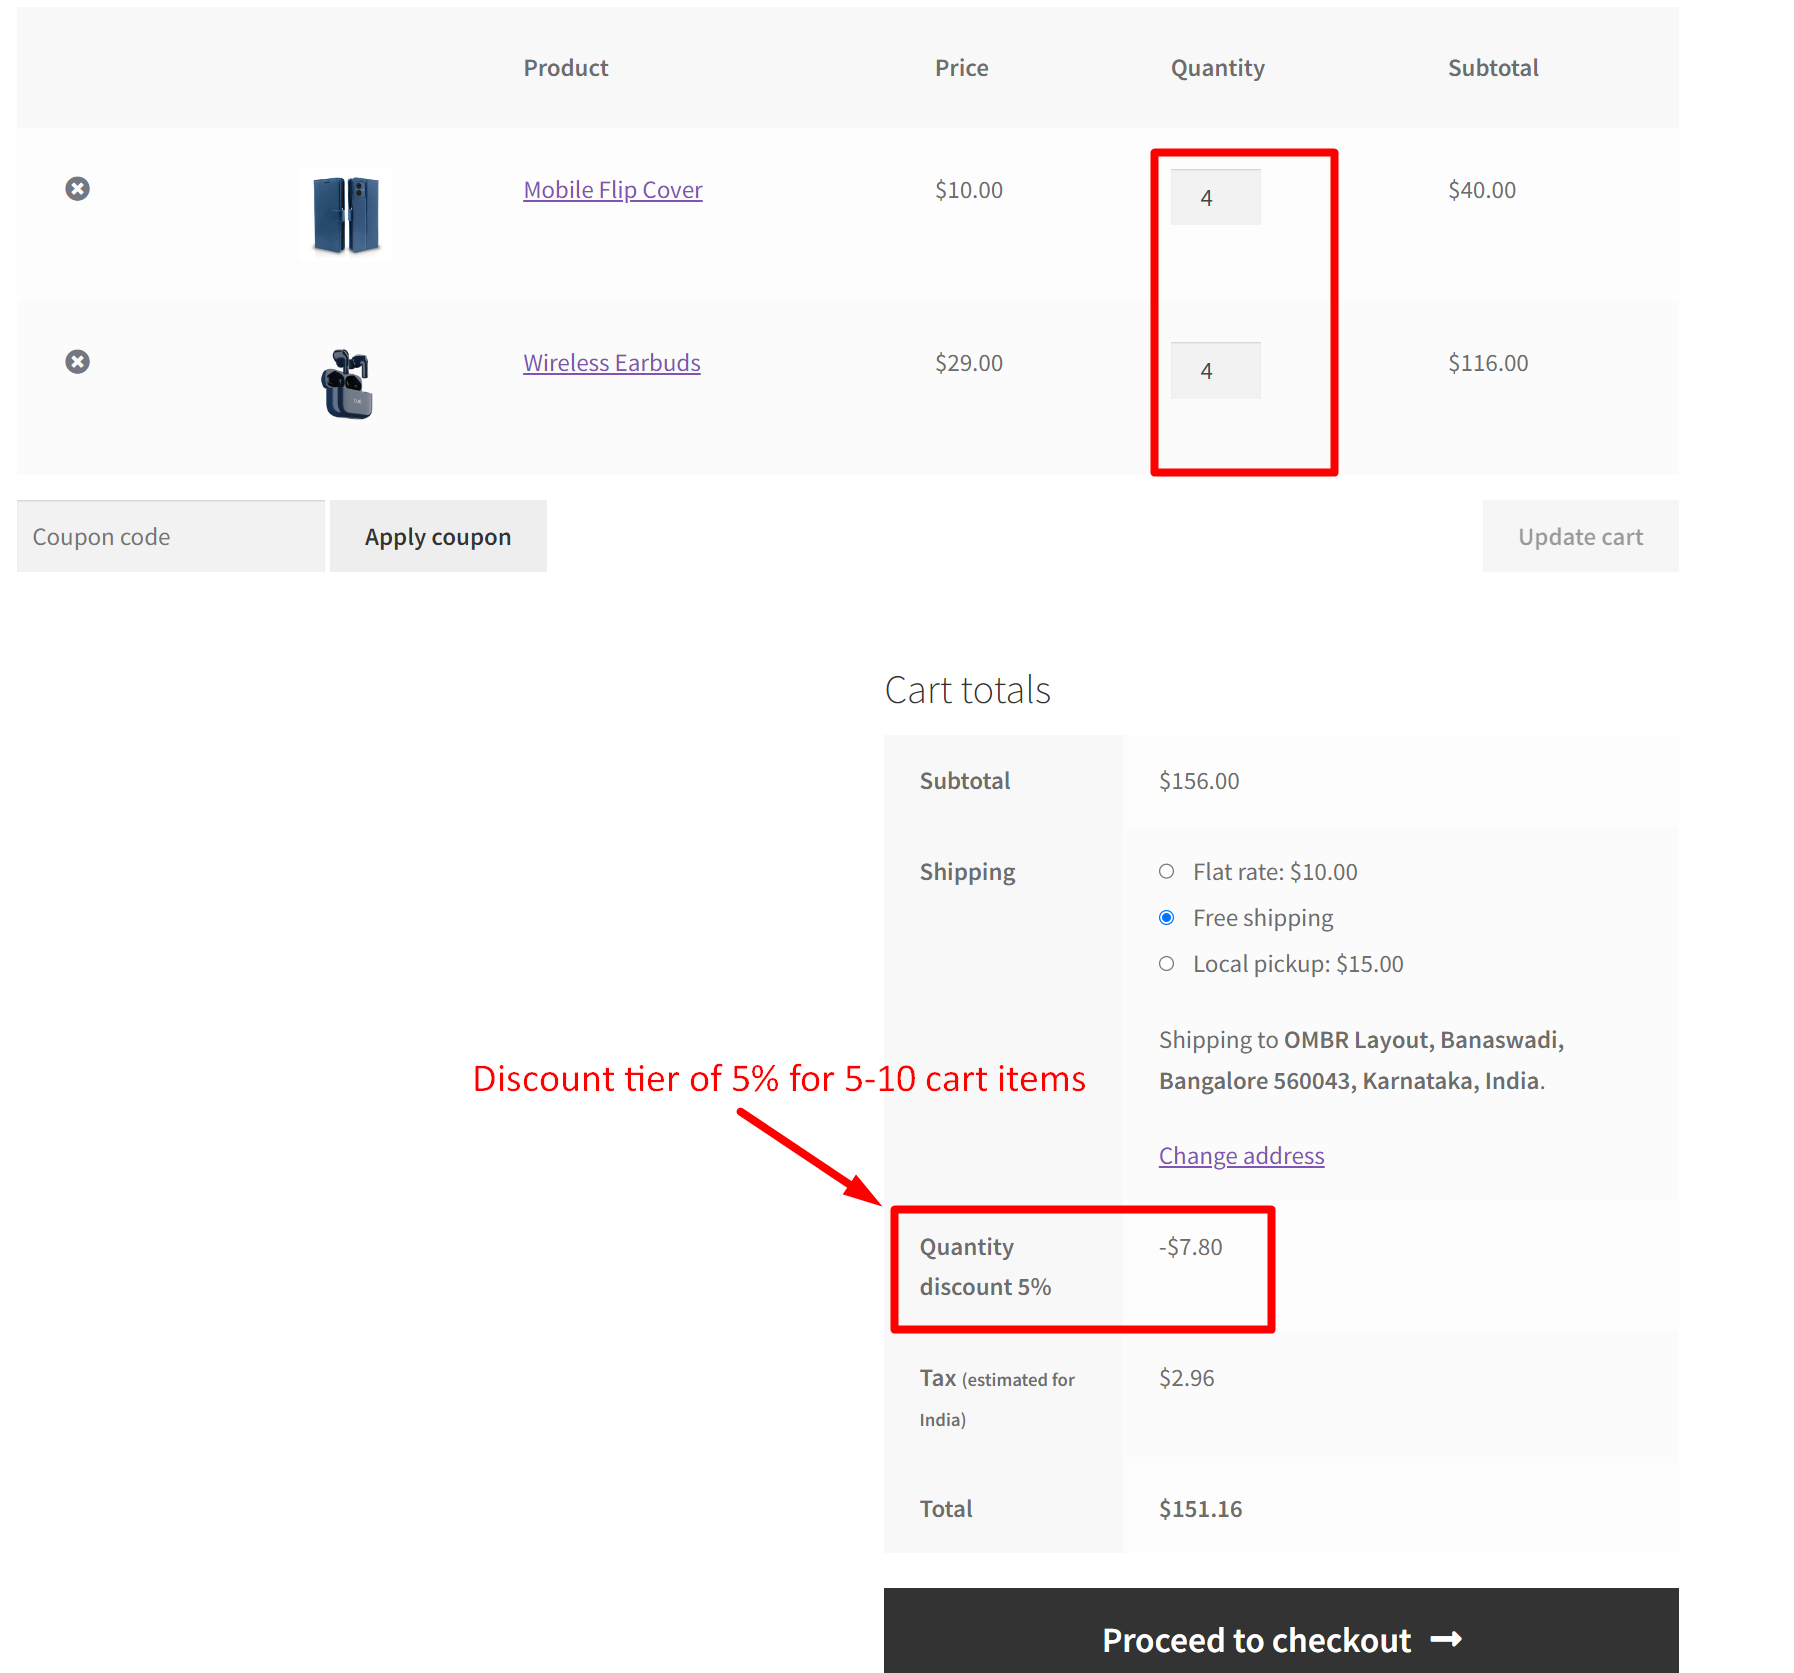The width and height of the screenshot is (1794, 1673).
Task: Remove Wireless Earbuds from cart
Action: tap(78, 361)
